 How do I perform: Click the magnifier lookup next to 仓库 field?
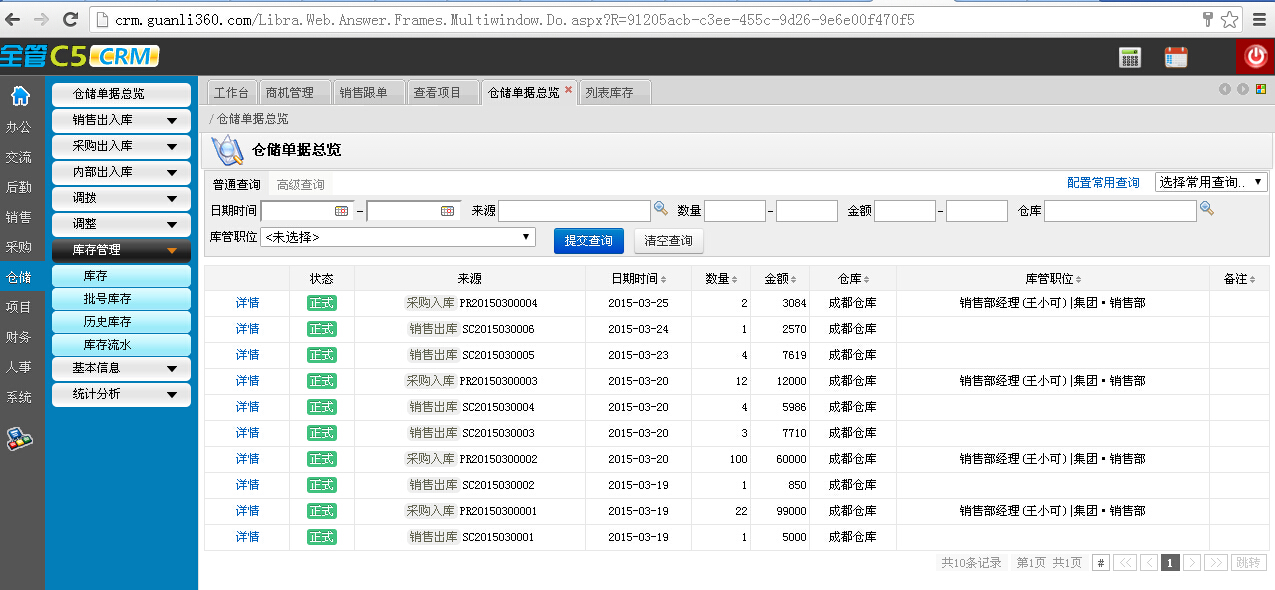pos(1207,209)
